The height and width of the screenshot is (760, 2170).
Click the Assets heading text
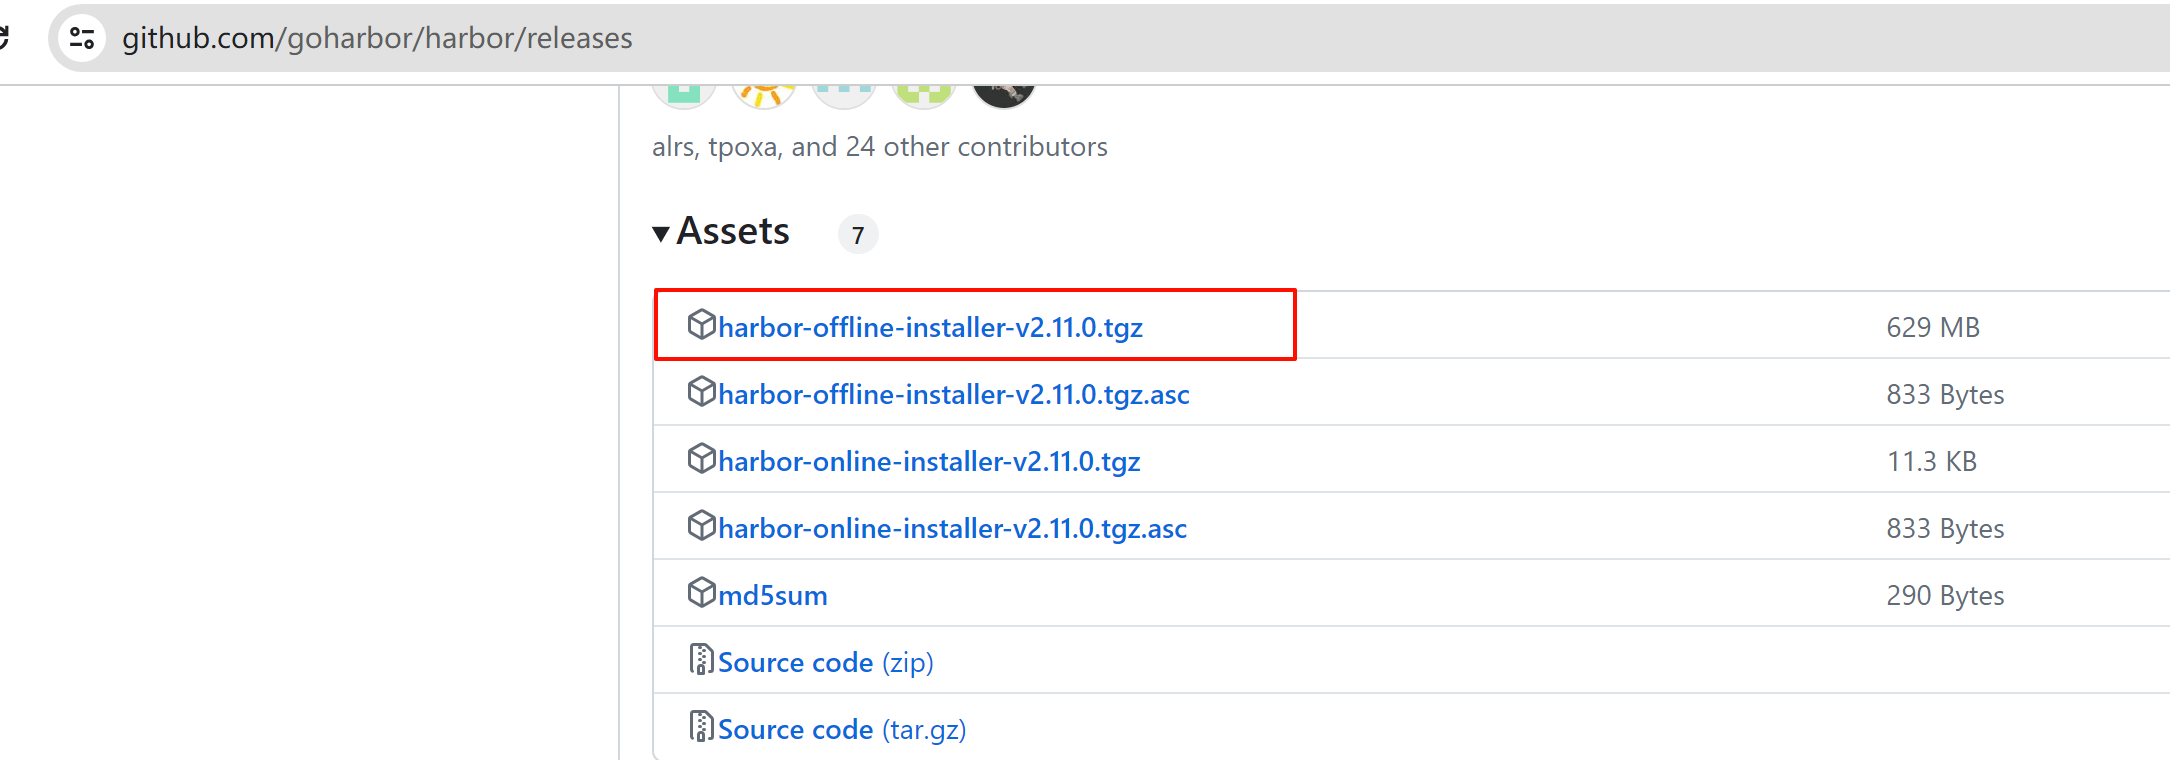click(733, 232)
